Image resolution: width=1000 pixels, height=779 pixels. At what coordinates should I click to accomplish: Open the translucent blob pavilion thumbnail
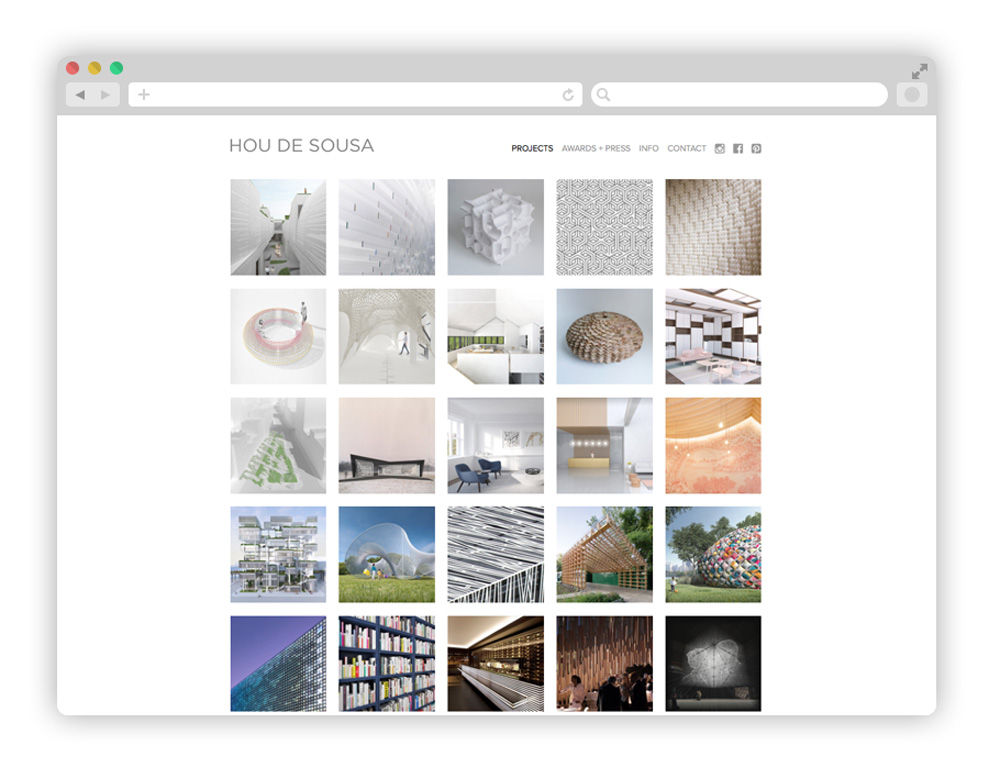tap(387, 554)
